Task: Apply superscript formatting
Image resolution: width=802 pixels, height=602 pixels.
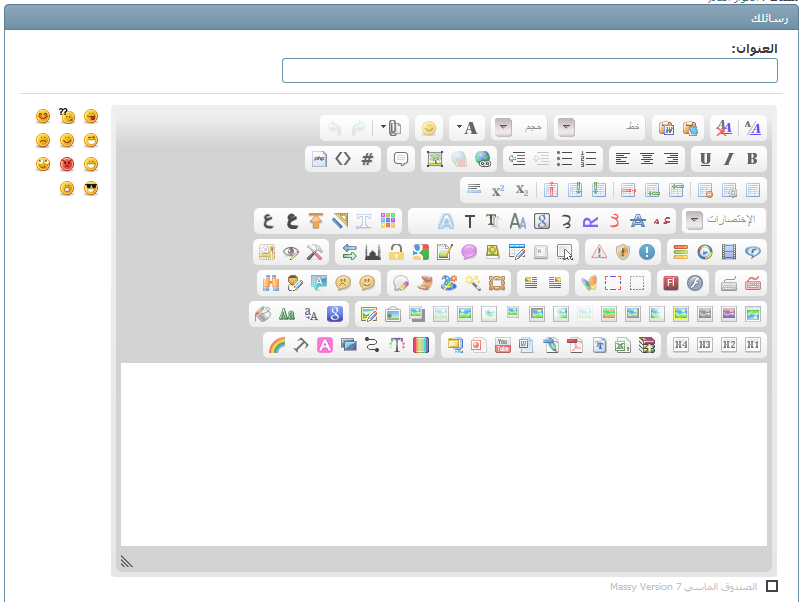Action: point(497,190)
